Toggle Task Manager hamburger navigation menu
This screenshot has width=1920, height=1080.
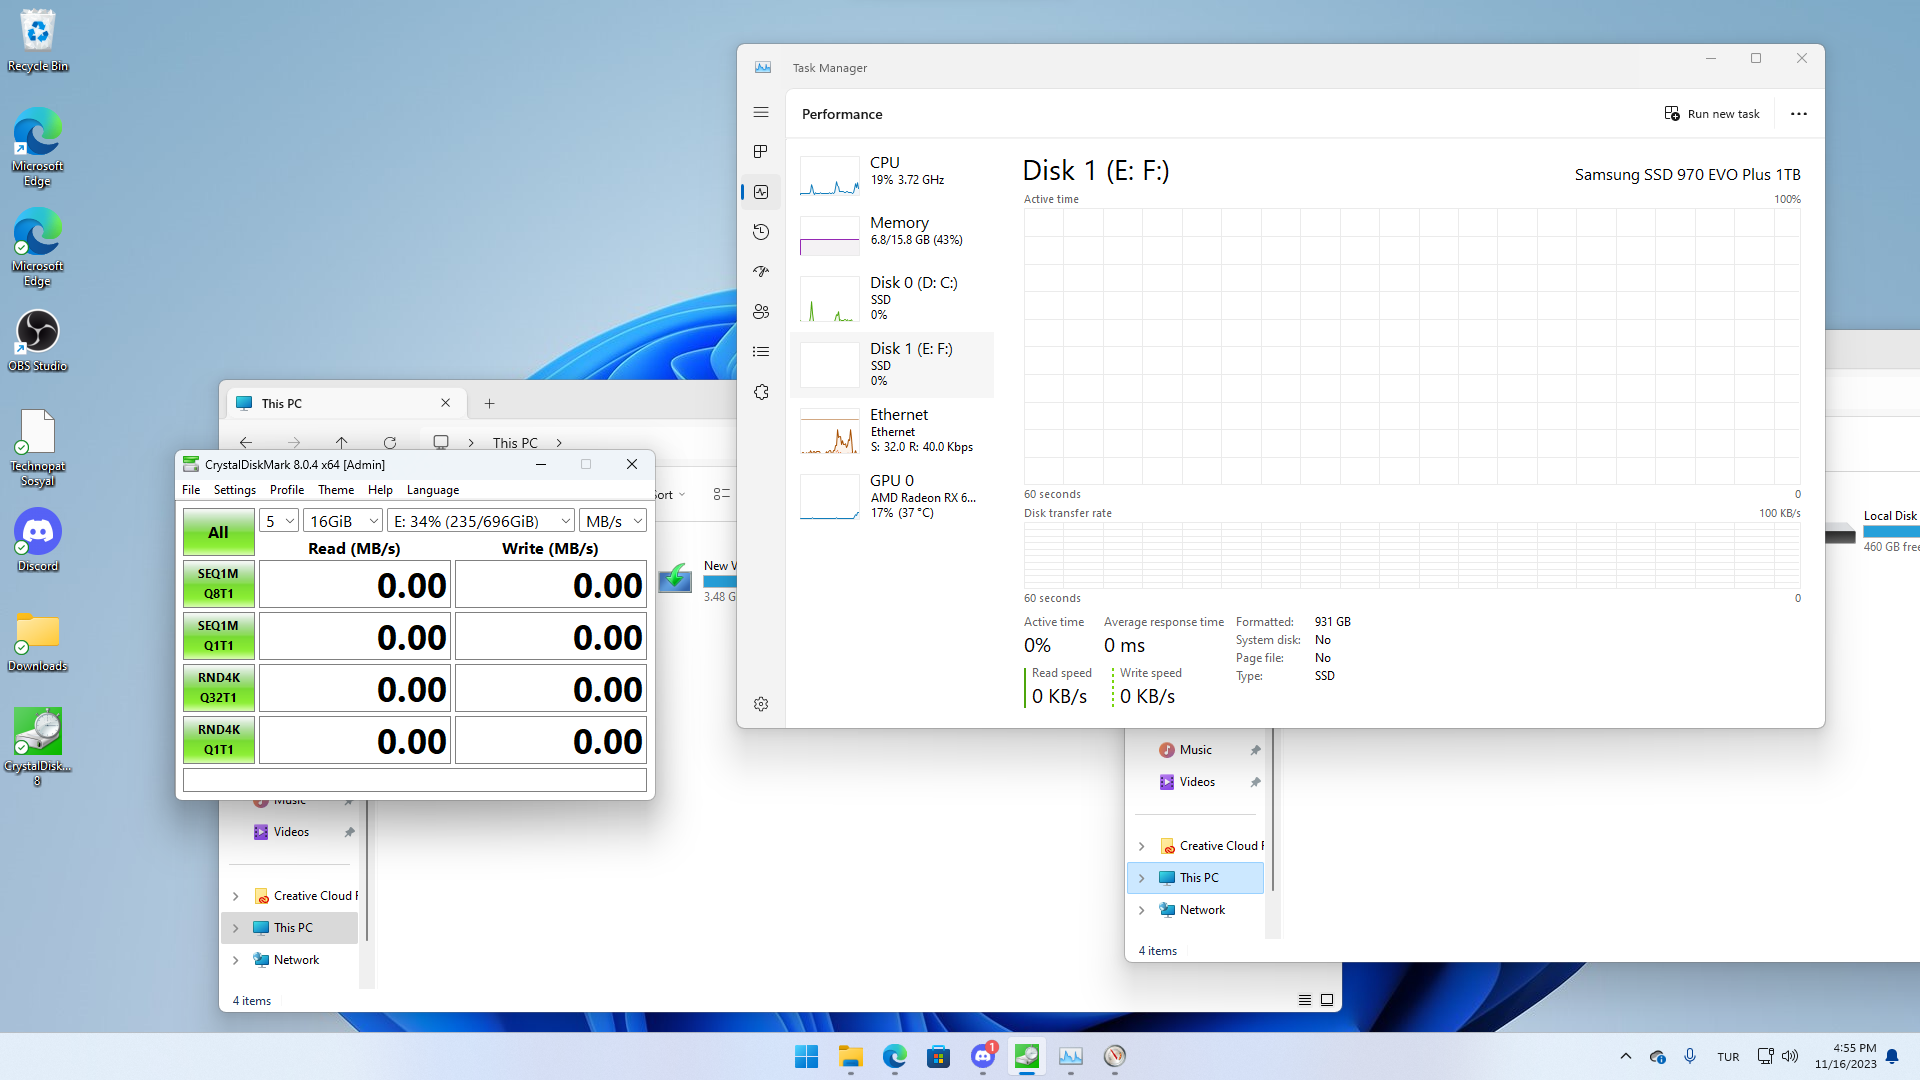pyautogui.click(x=761, y=112)
